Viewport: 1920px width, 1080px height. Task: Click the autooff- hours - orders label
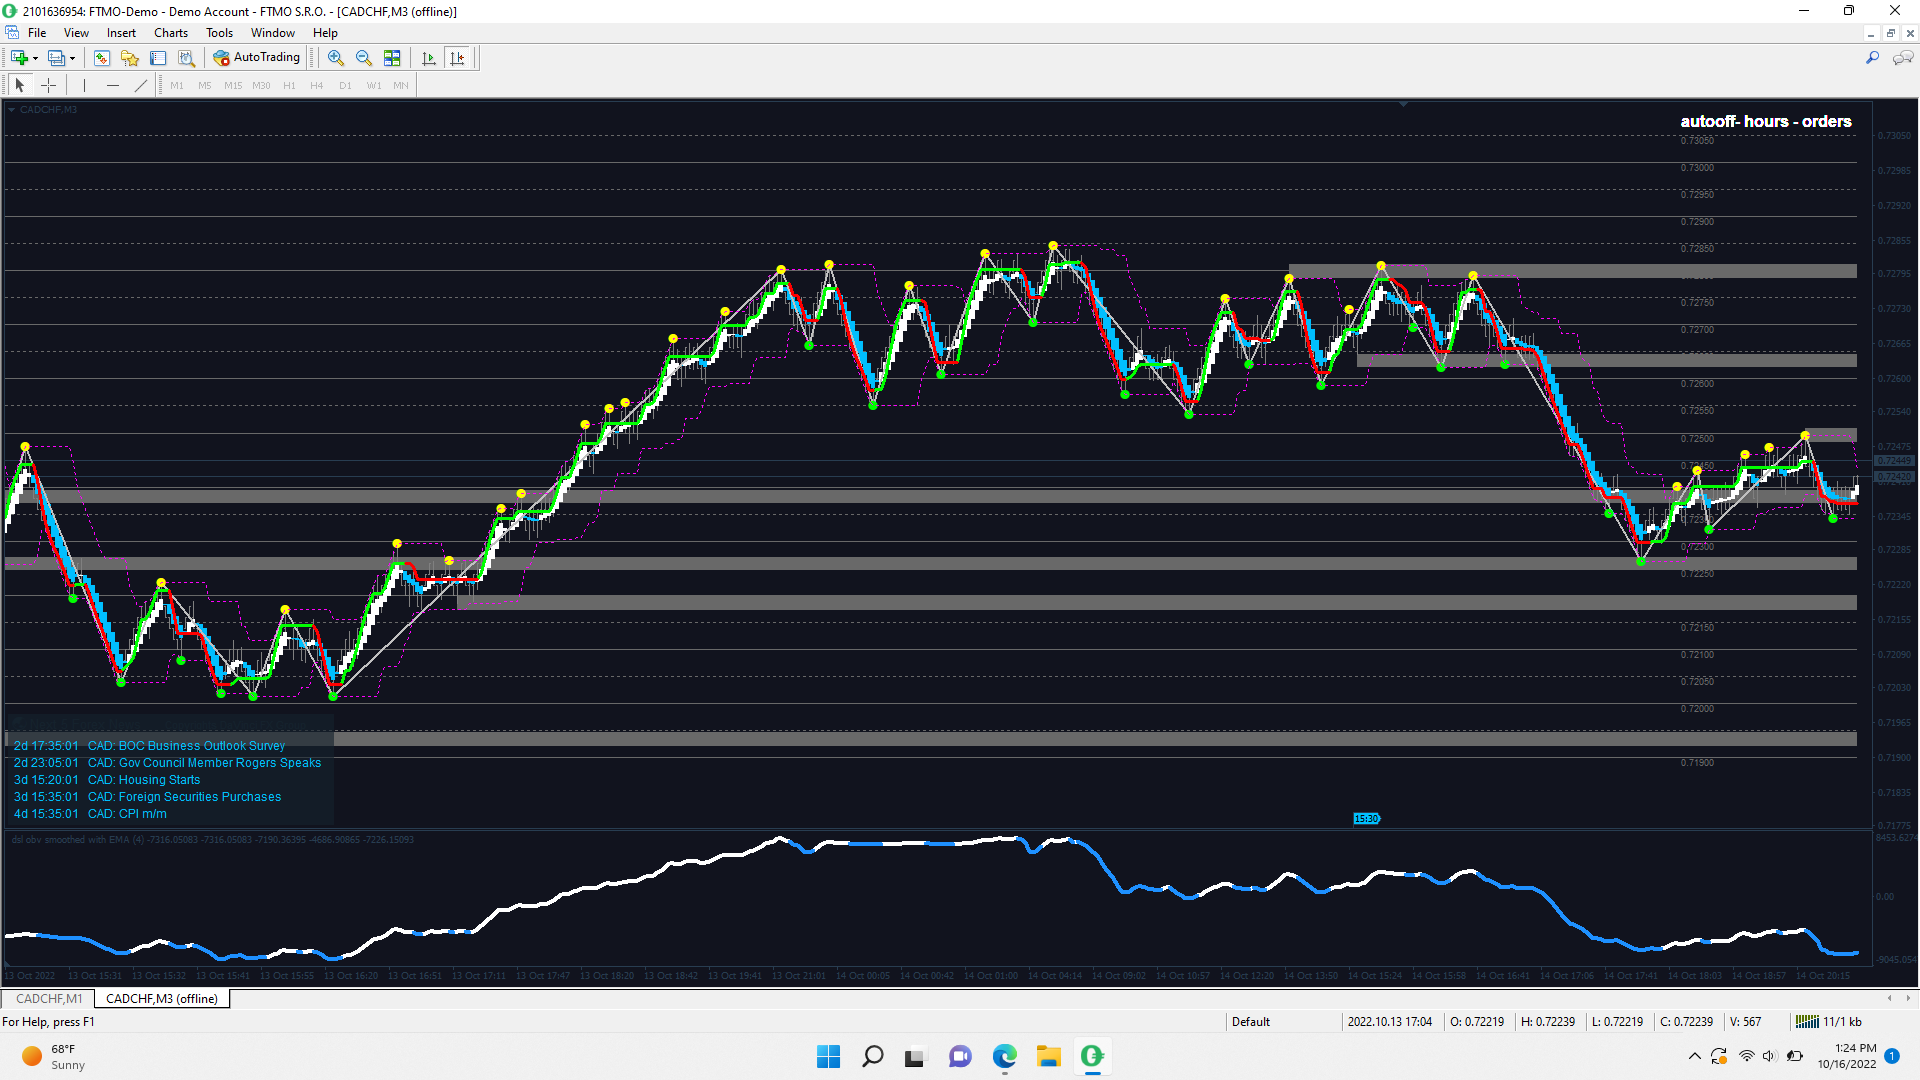coord(1765,121)
